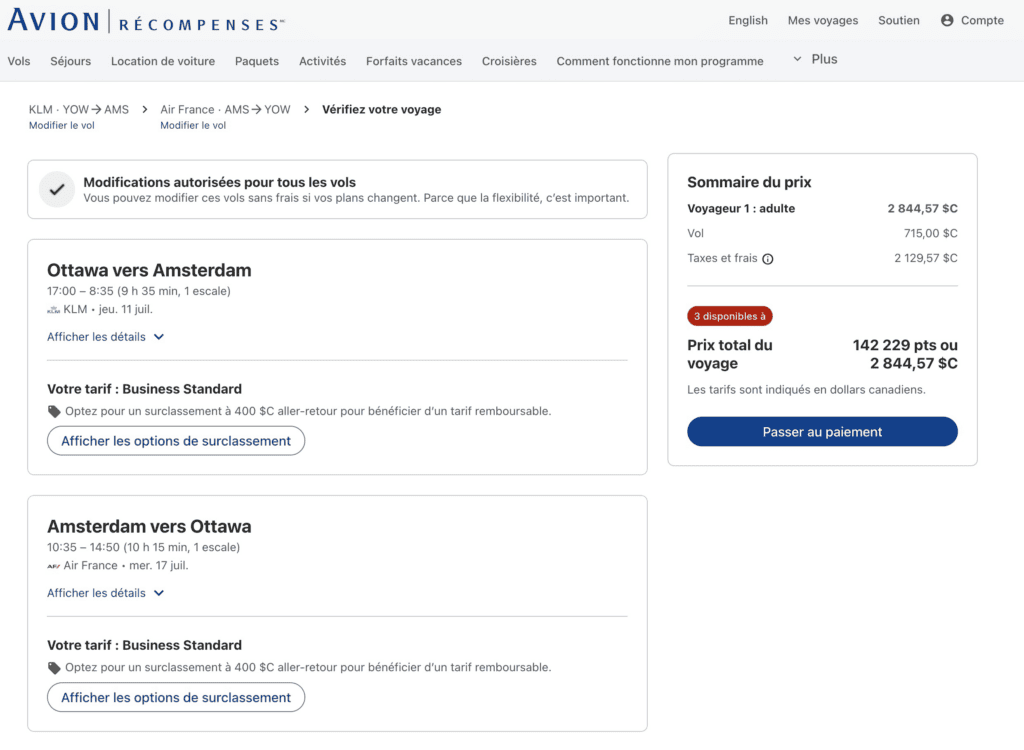
Task: Switch language to English
Action: pos(748,20)
